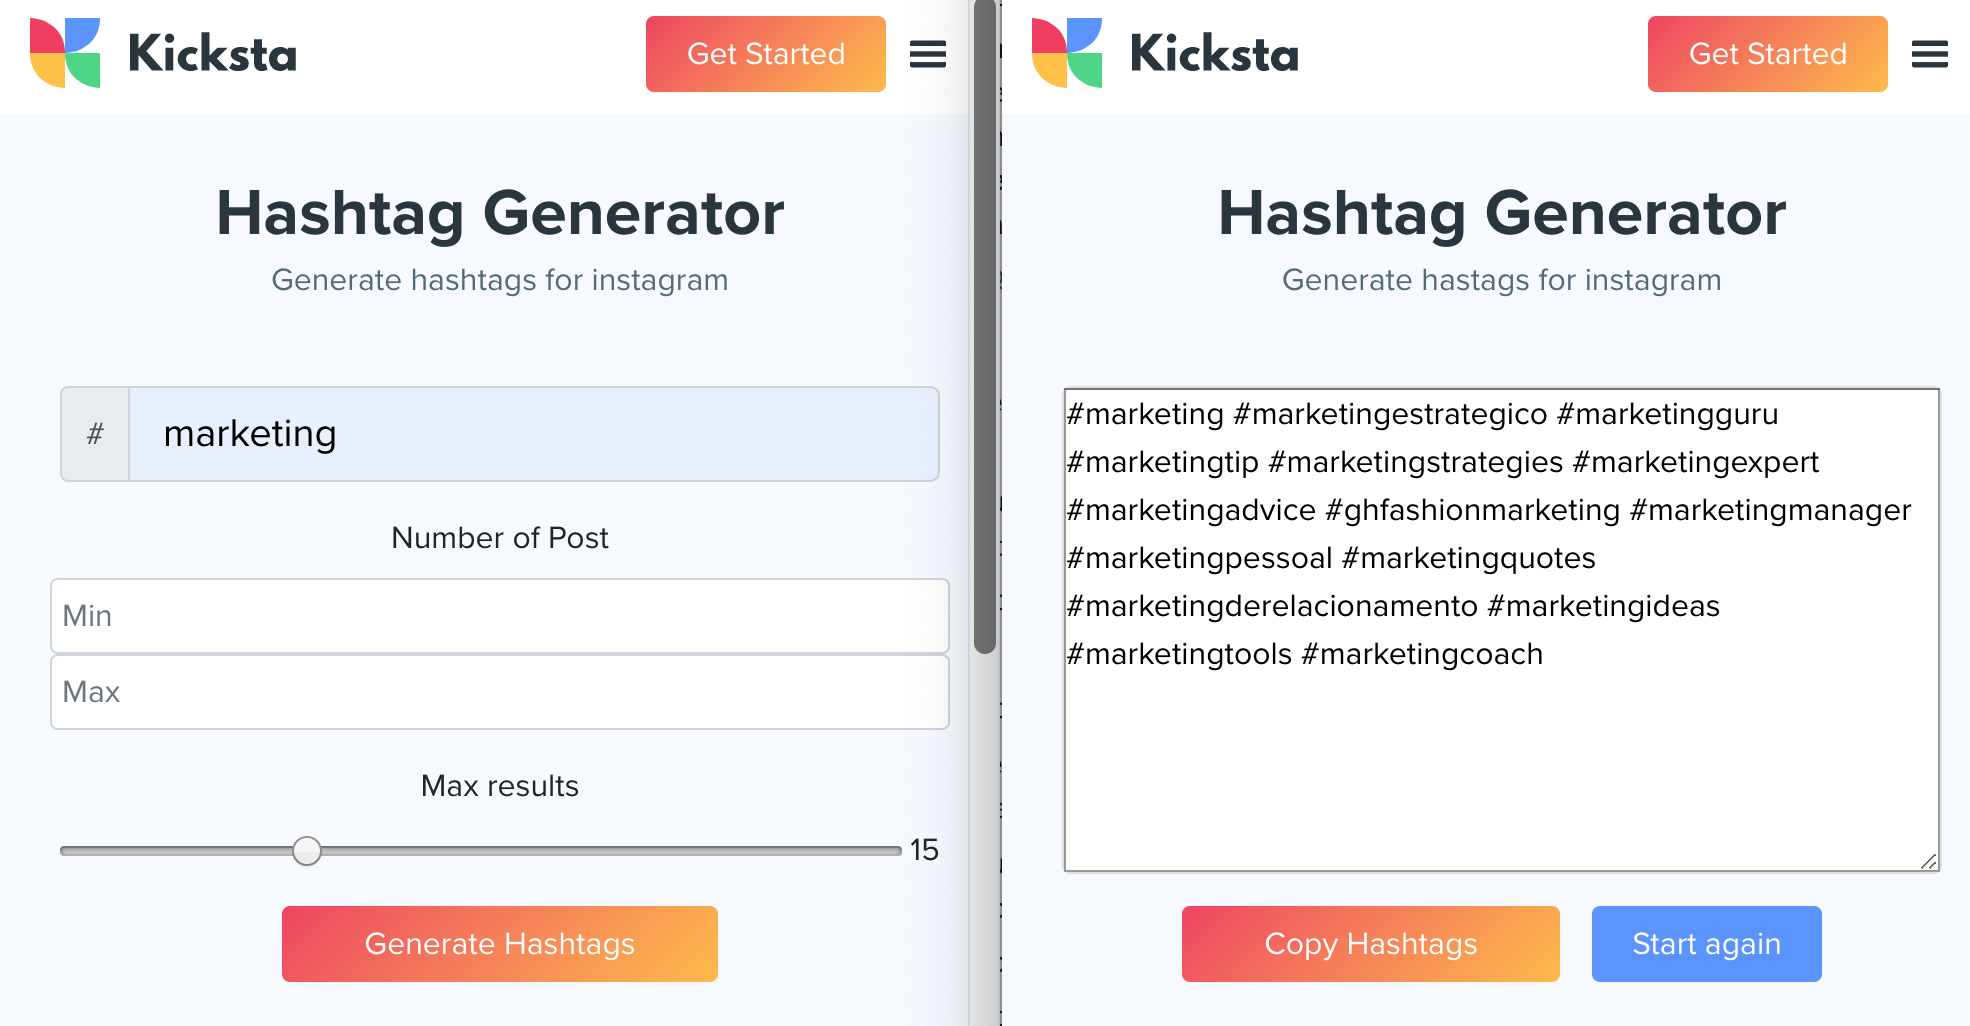
Task: Click the left pane vertical scrollbar thumb
Action: [x=985, y=330]
